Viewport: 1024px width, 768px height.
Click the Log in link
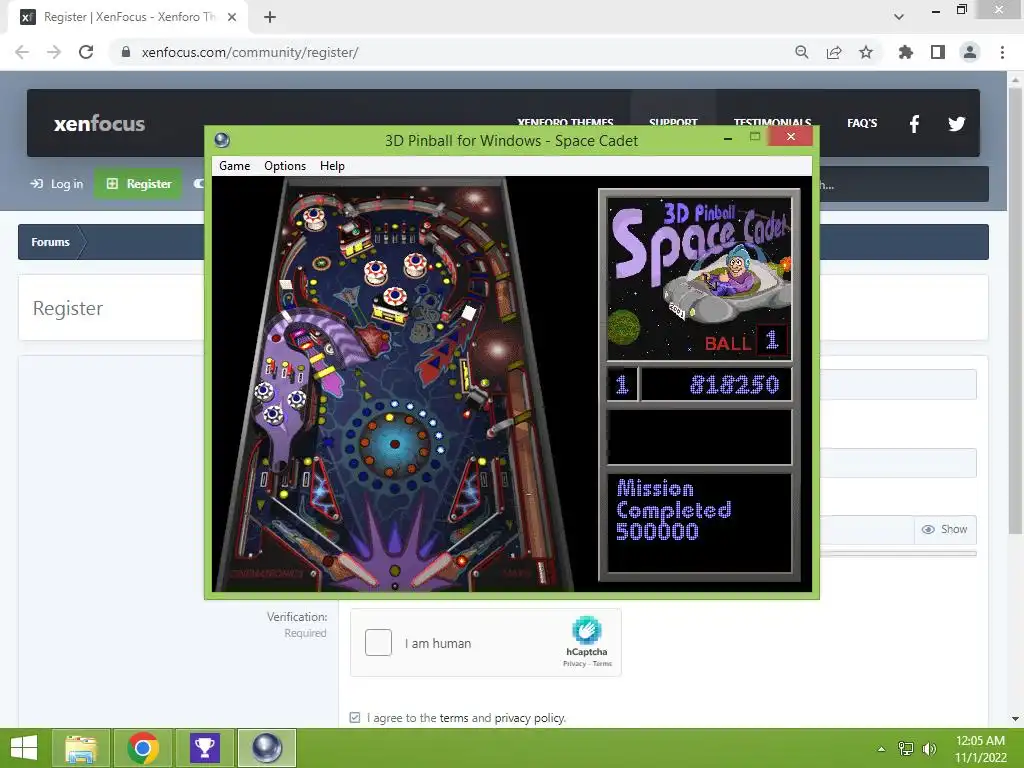[57, 184]
